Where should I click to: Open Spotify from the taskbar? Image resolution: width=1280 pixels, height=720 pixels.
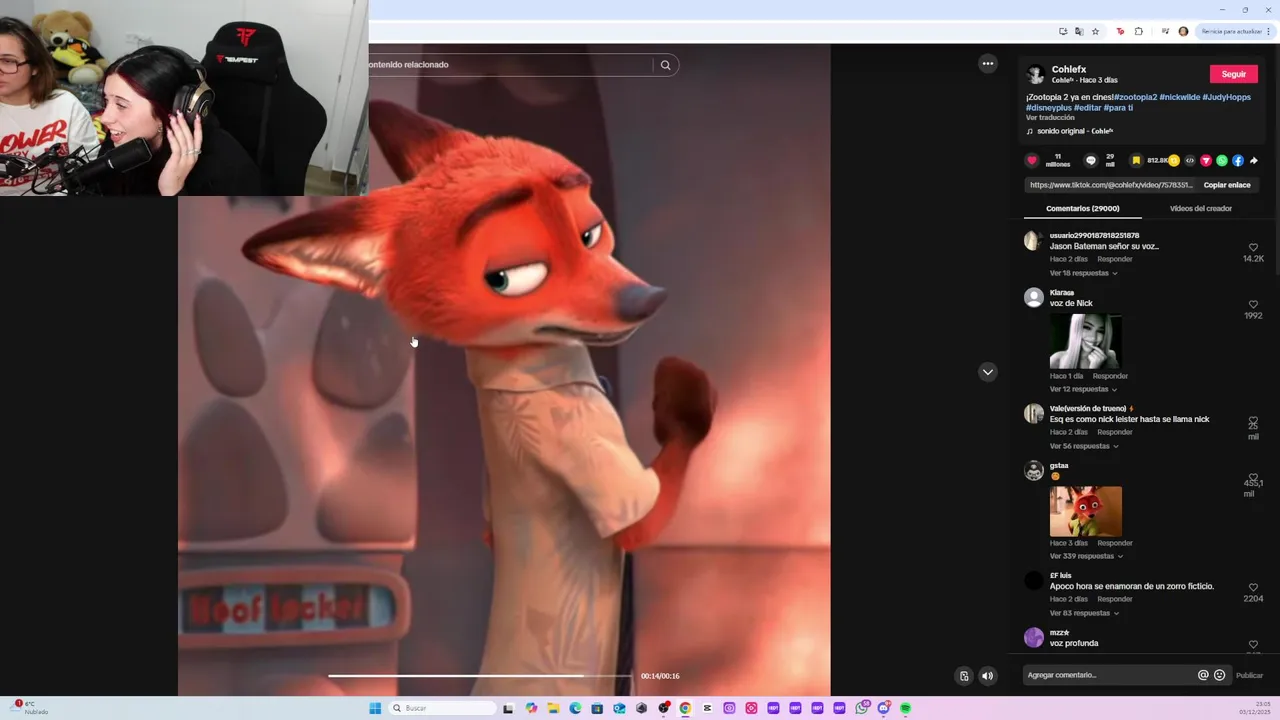[905, 708]
